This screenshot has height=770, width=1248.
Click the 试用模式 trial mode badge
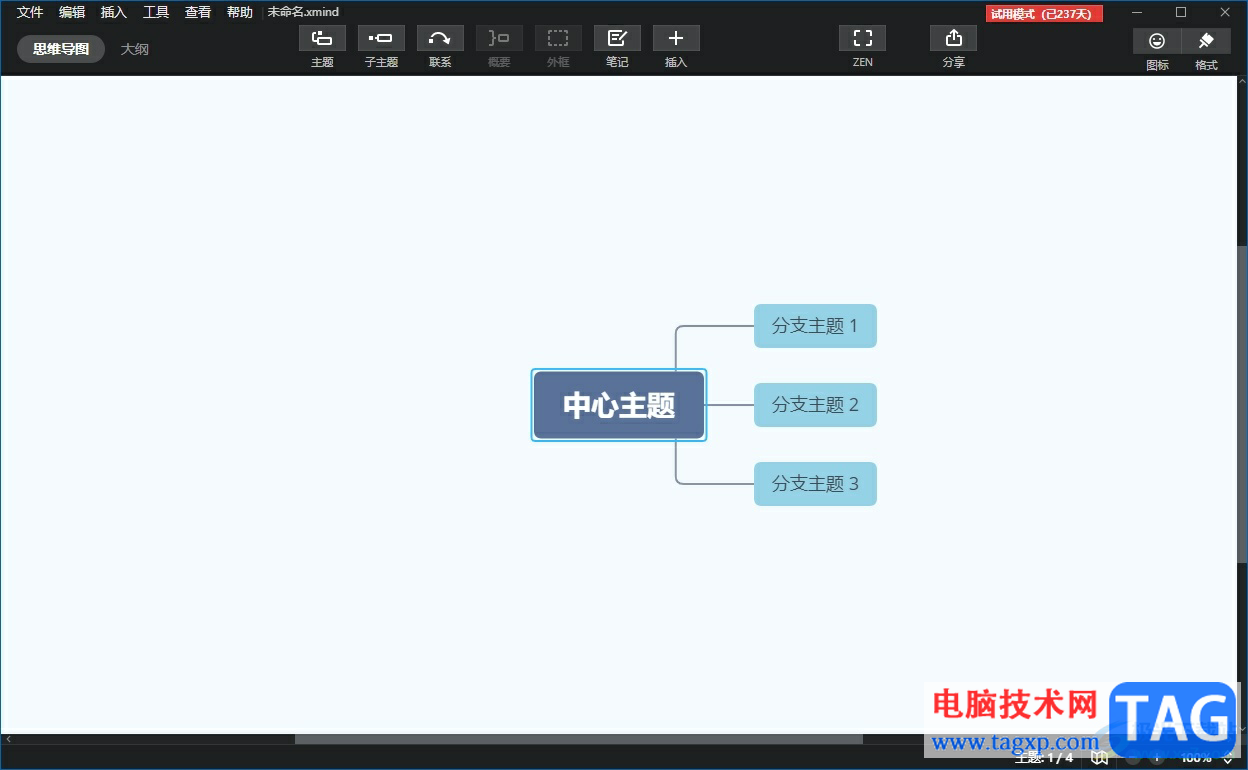1044,13
